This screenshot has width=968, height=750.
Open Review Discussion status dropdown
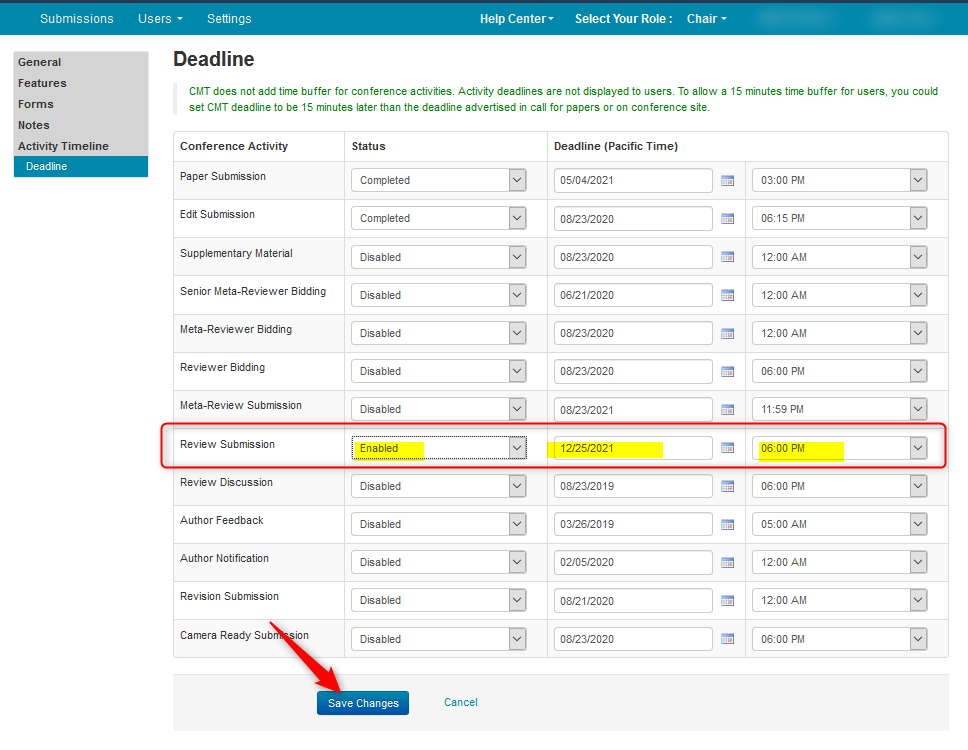(x=439, y=486)
